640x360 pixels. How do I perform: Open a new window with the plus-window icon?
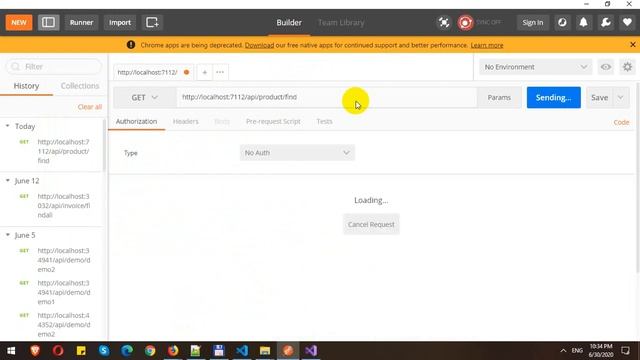click(x=152, y=22)
